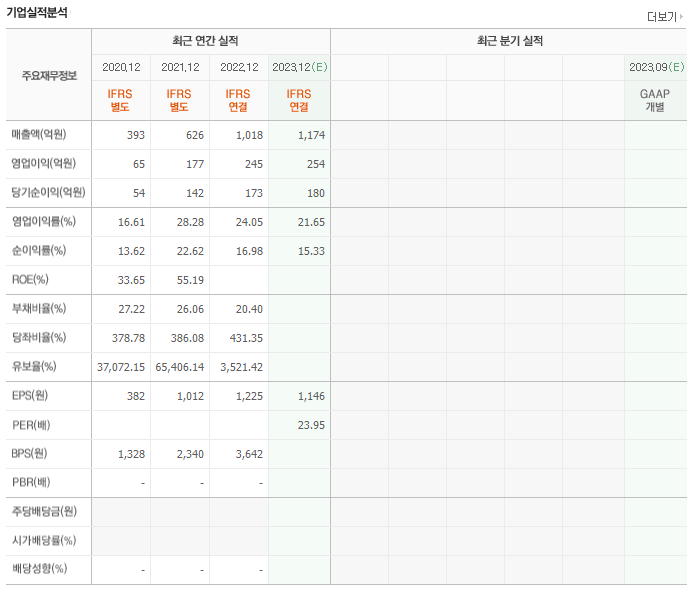Select the 2023.09(E) column header
The height and width of the screenshot is (589, 687).
click(656, 67)
